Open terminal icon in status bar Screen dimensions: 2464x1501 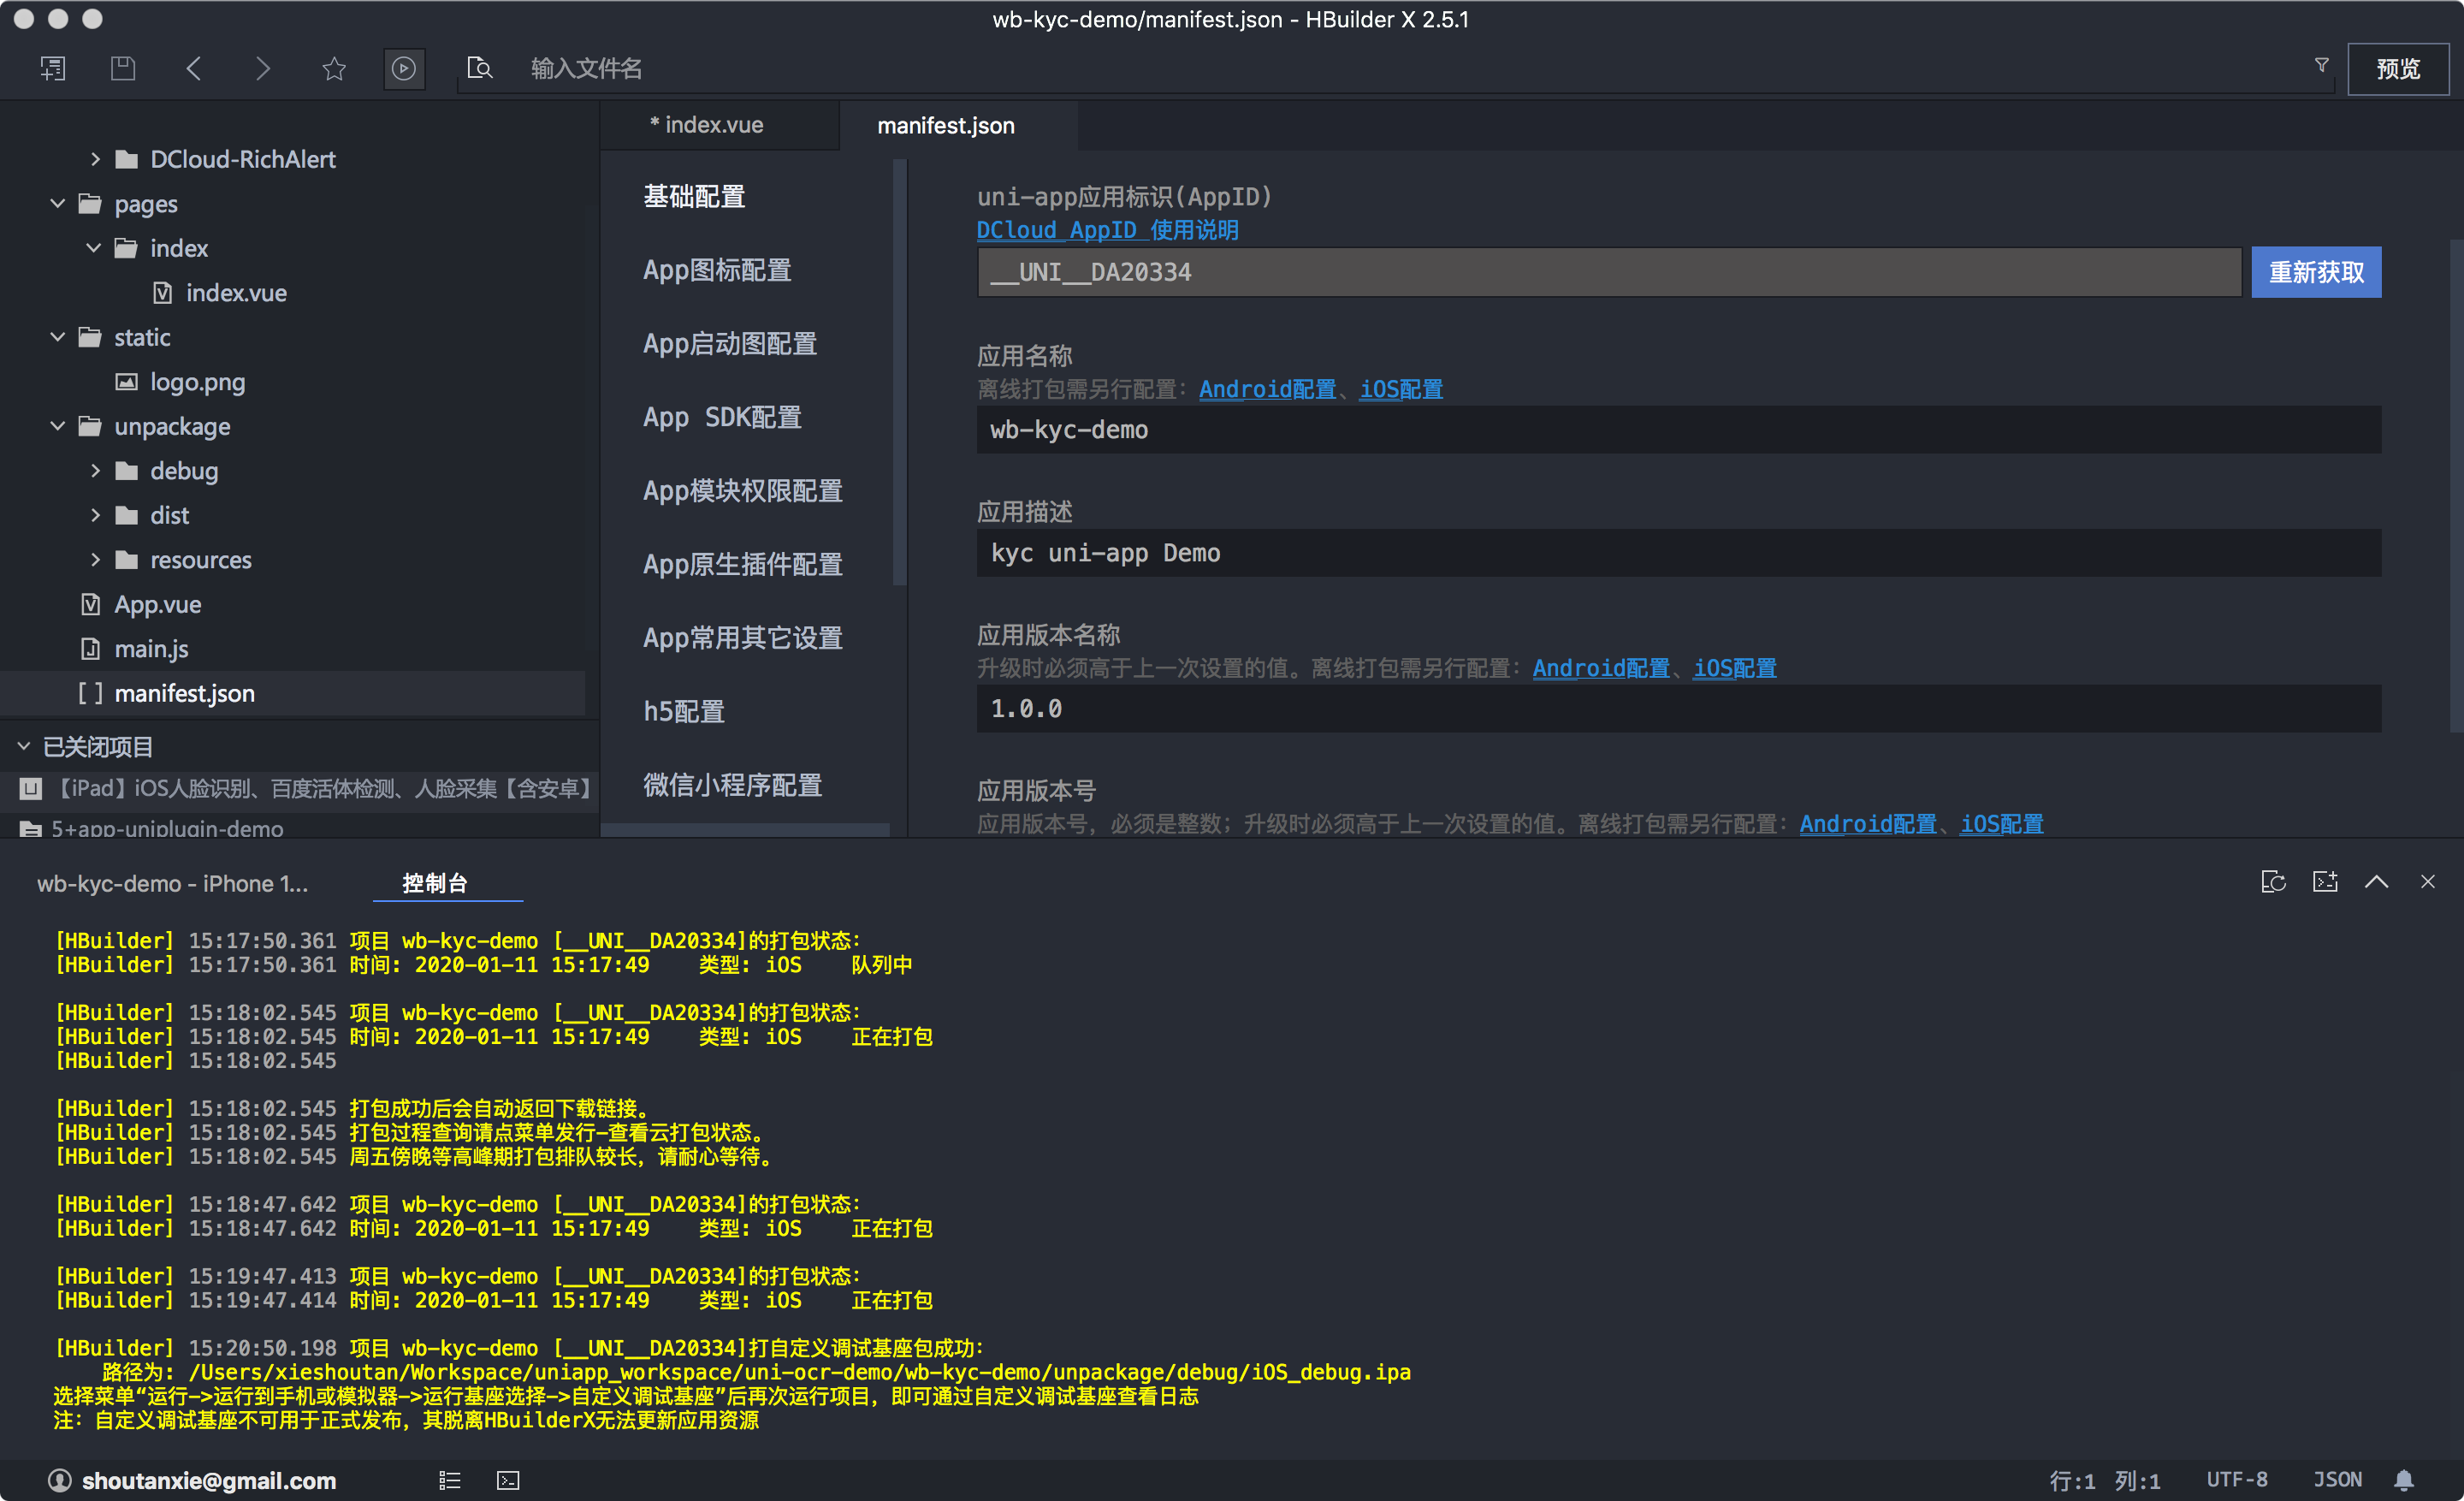508,1480
